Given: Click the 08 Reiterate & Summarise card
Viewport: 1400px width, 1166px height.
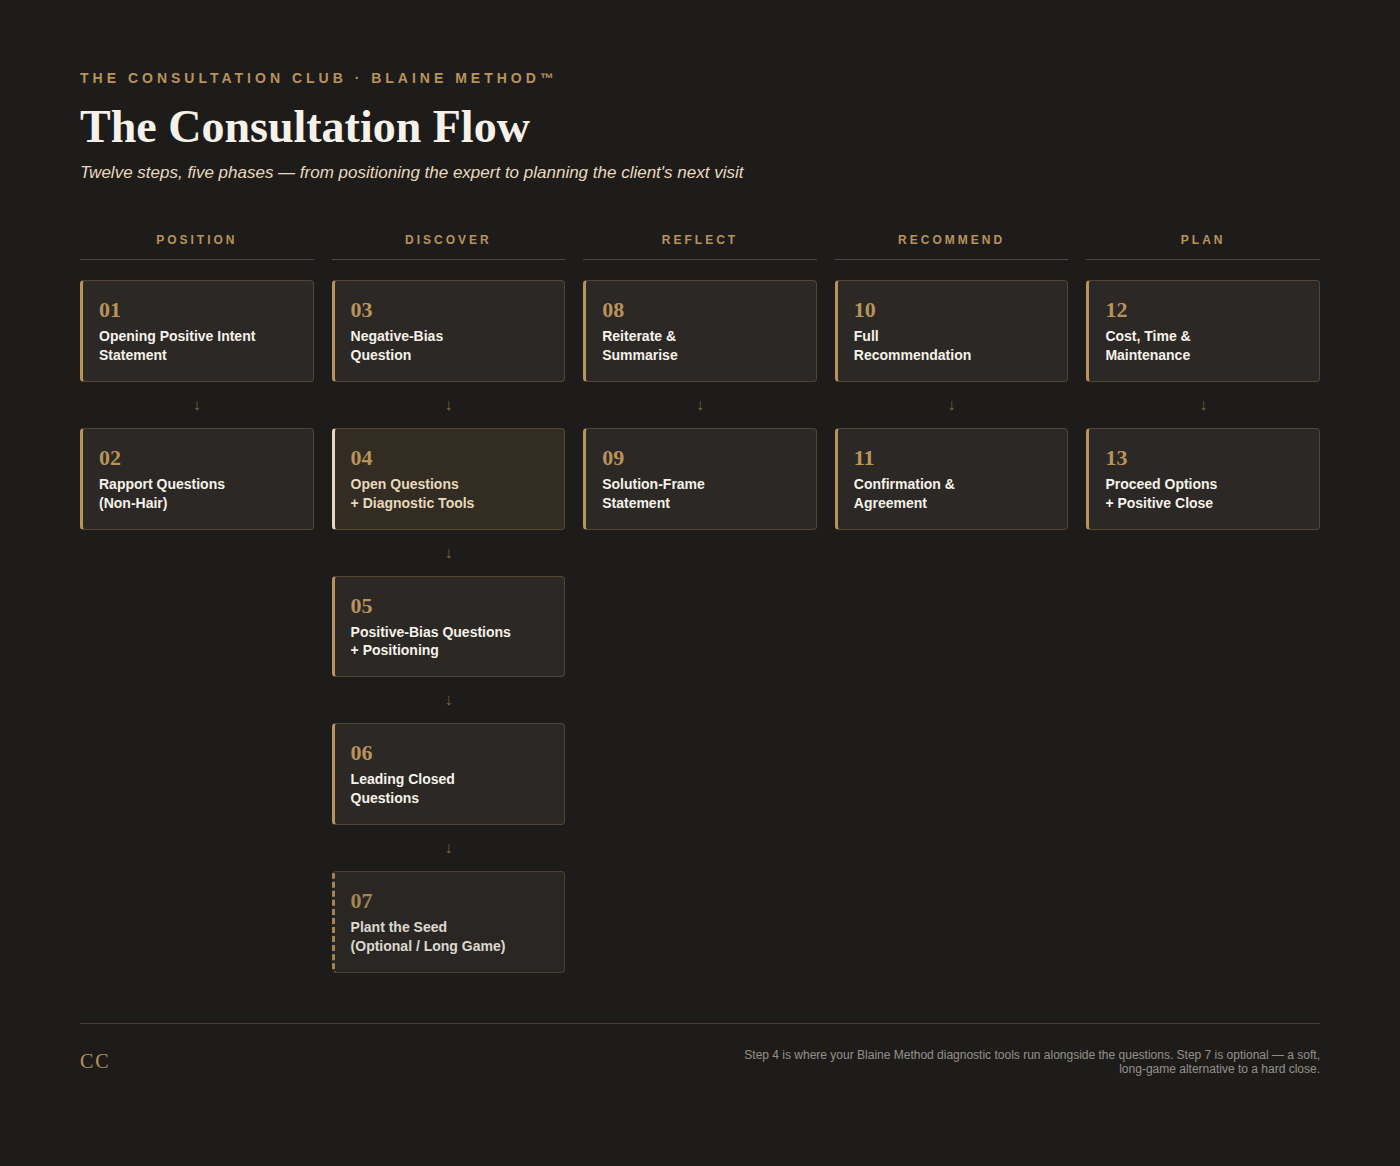Looking at the screenshot, I should pos(700,331).
